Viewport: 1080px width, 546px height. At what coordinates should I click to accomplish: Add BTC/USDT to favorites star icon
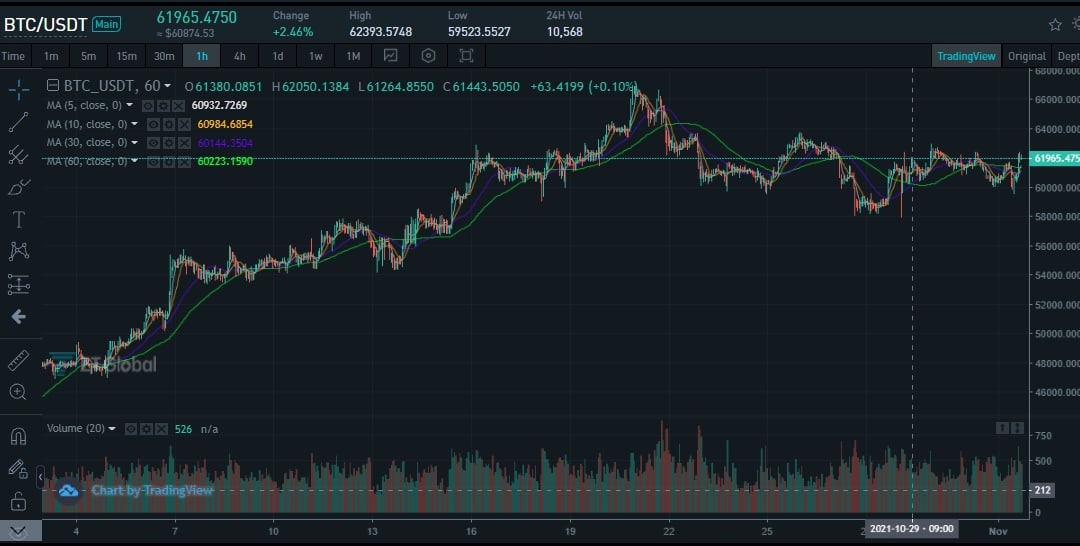click(1055, 25)
